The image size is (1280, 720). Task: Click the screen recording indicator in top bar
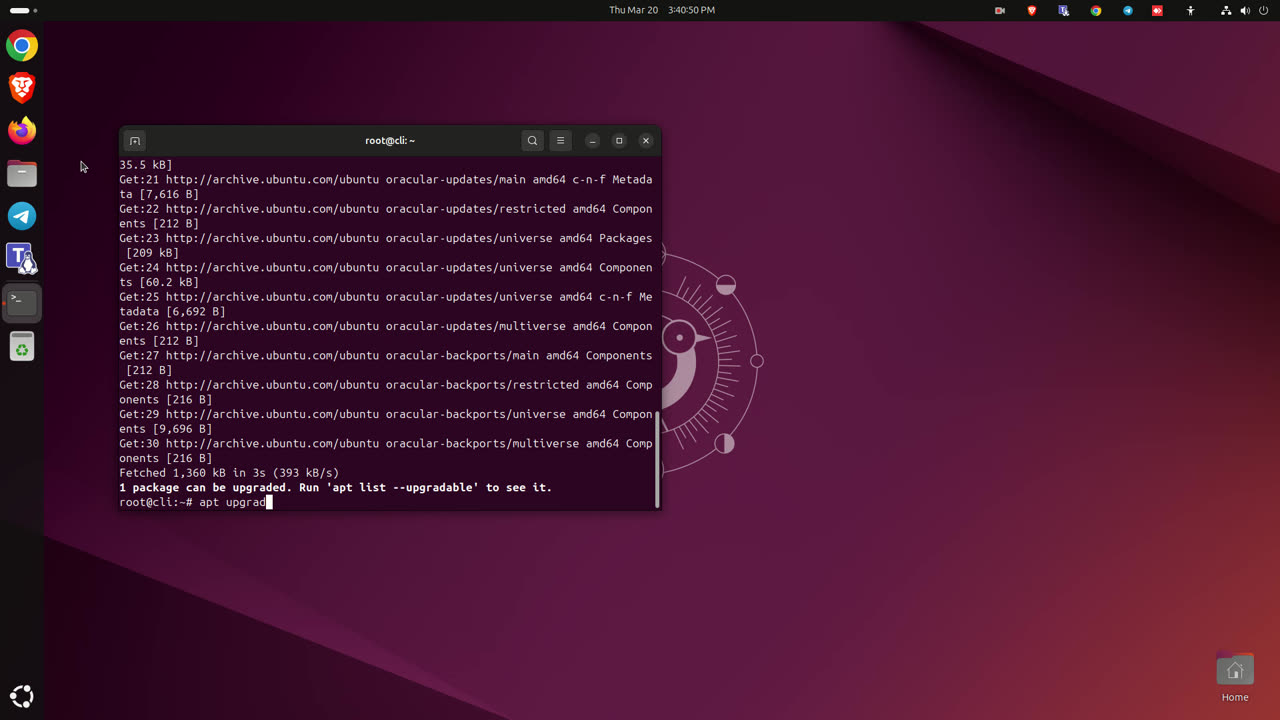(1000, 10)
